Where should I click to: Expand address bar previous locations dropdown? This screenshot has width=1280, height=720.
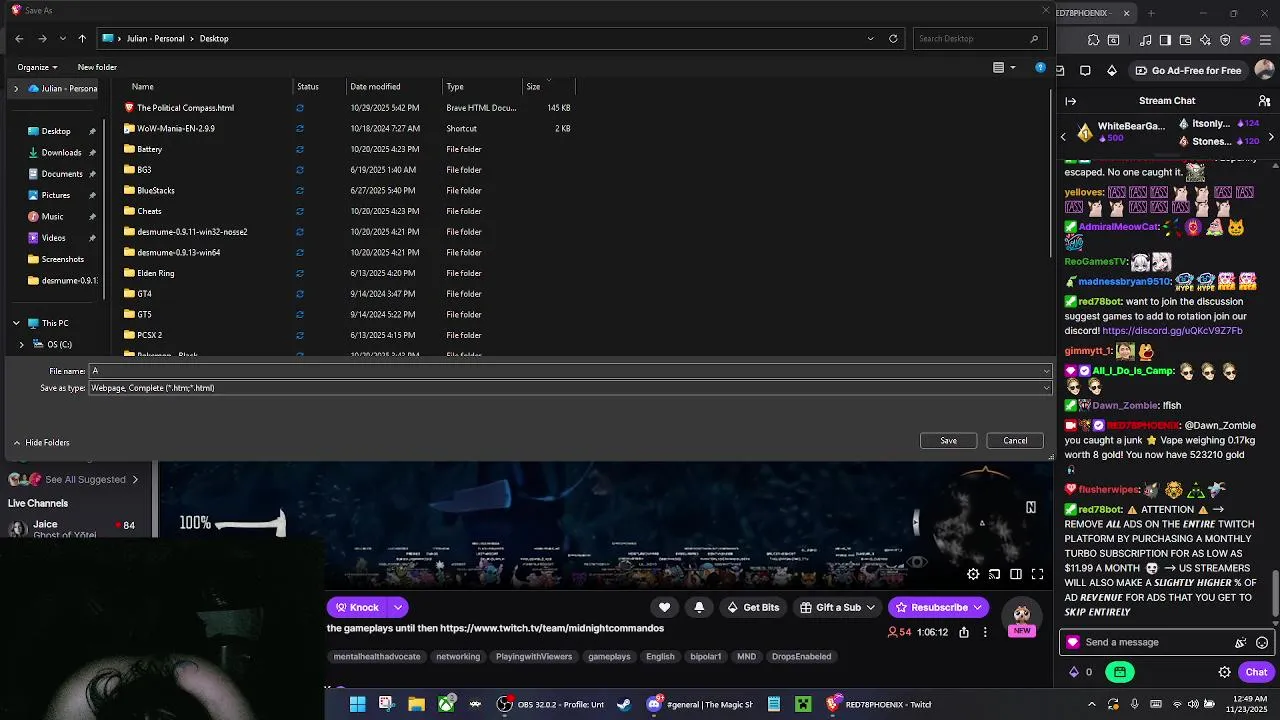pyautogui.click(x=870, y=38)
